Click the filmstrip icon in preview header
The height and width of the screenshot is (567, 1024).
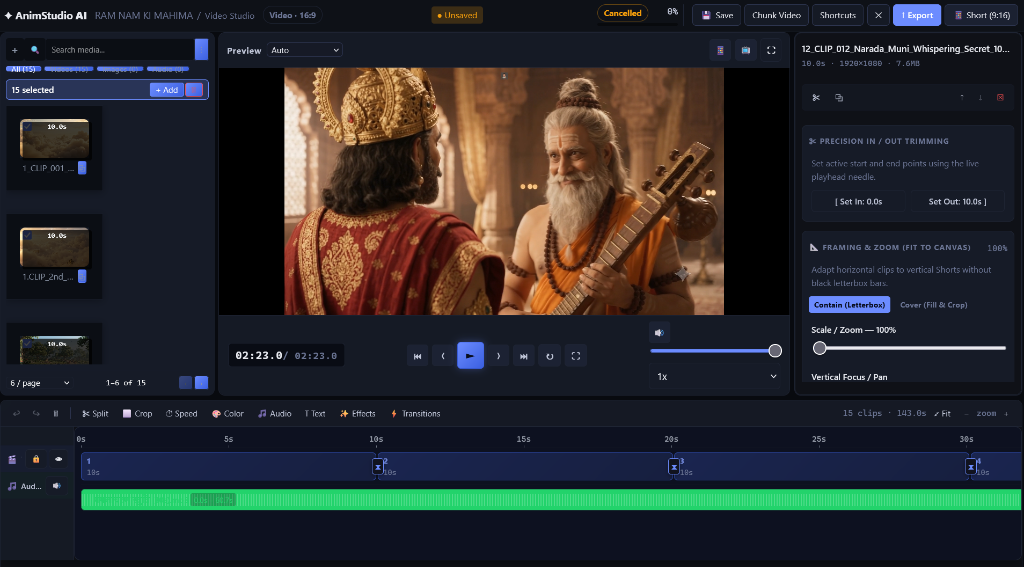coord(720,50)
